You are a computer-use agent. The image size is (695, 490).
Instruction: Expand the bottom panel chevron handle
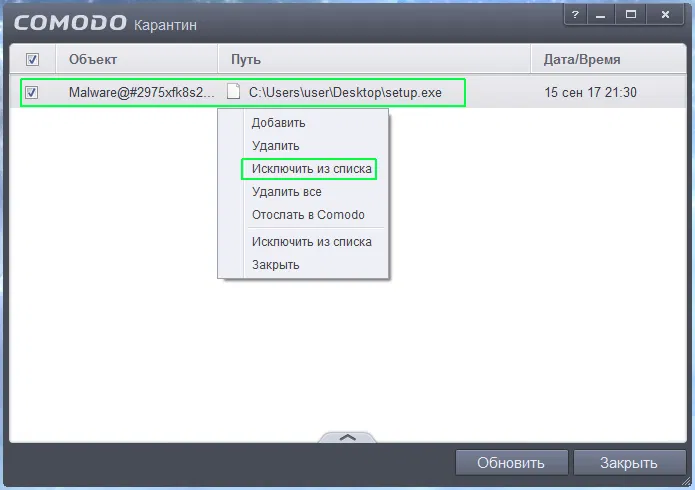(347, 437)
